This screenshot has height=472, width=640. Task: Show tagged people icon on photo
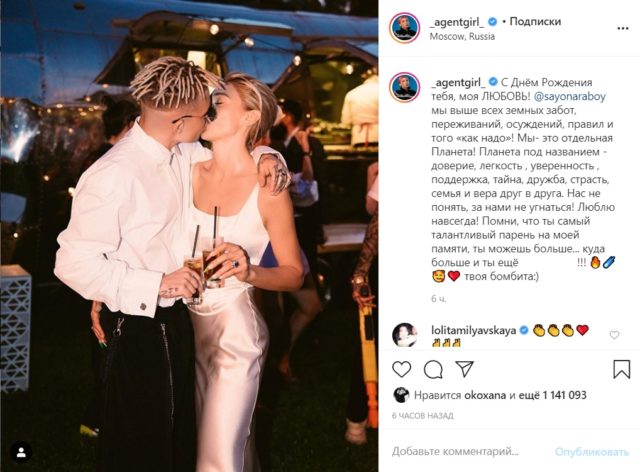tap(21, 452)
